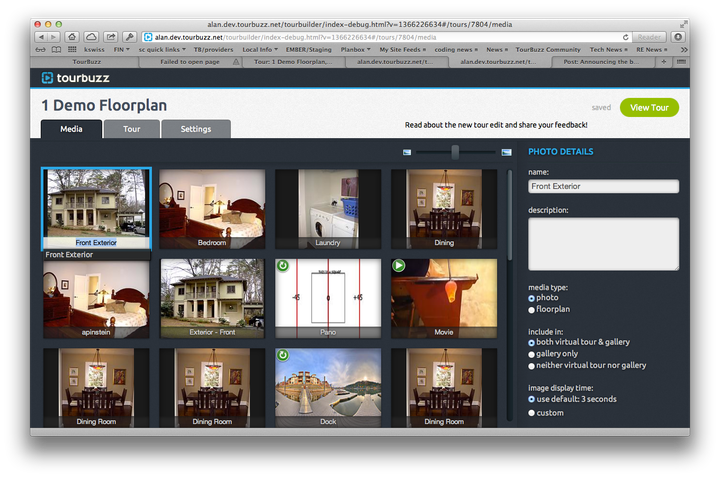Open the EMBER/Staging bookmark

coord(309,49)
